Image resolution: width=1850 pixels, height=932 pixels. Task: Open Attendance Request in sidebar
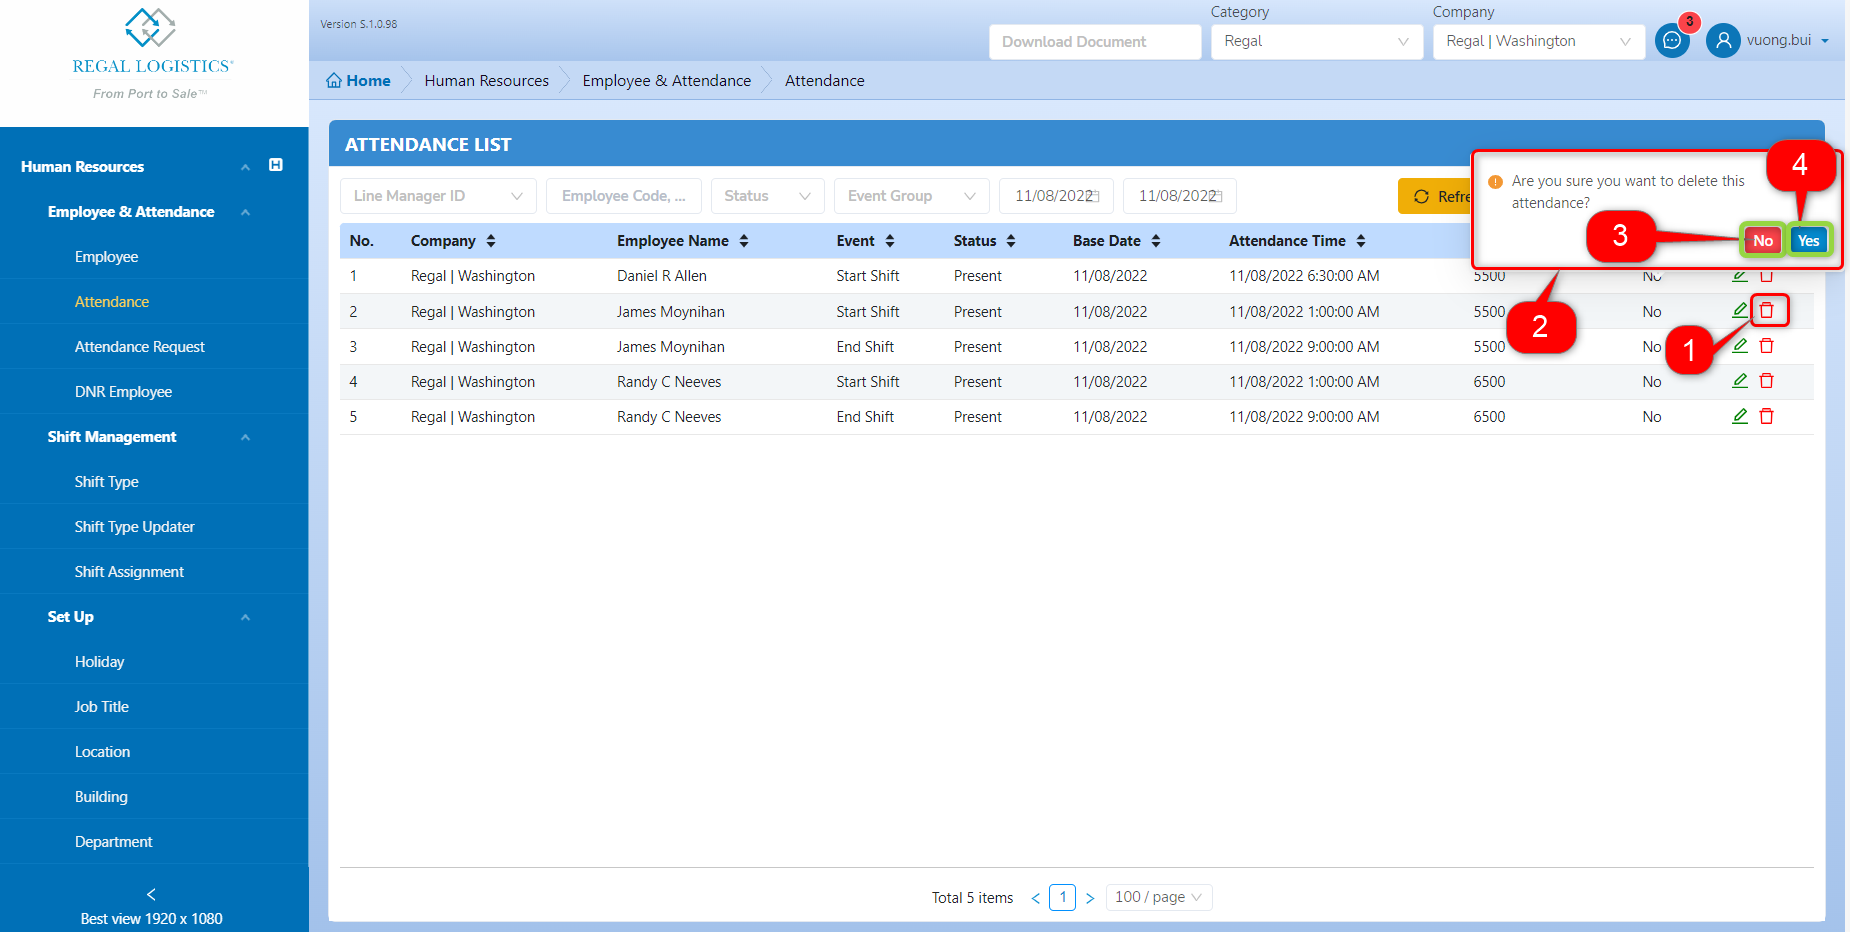click(x=139, y=347)
